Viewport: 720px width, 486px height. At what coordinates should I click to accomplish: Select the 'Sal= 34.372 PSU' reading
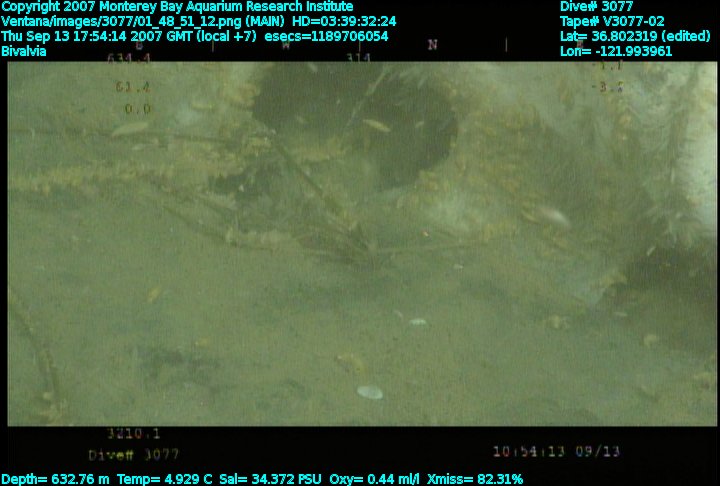tap(270, 479)
